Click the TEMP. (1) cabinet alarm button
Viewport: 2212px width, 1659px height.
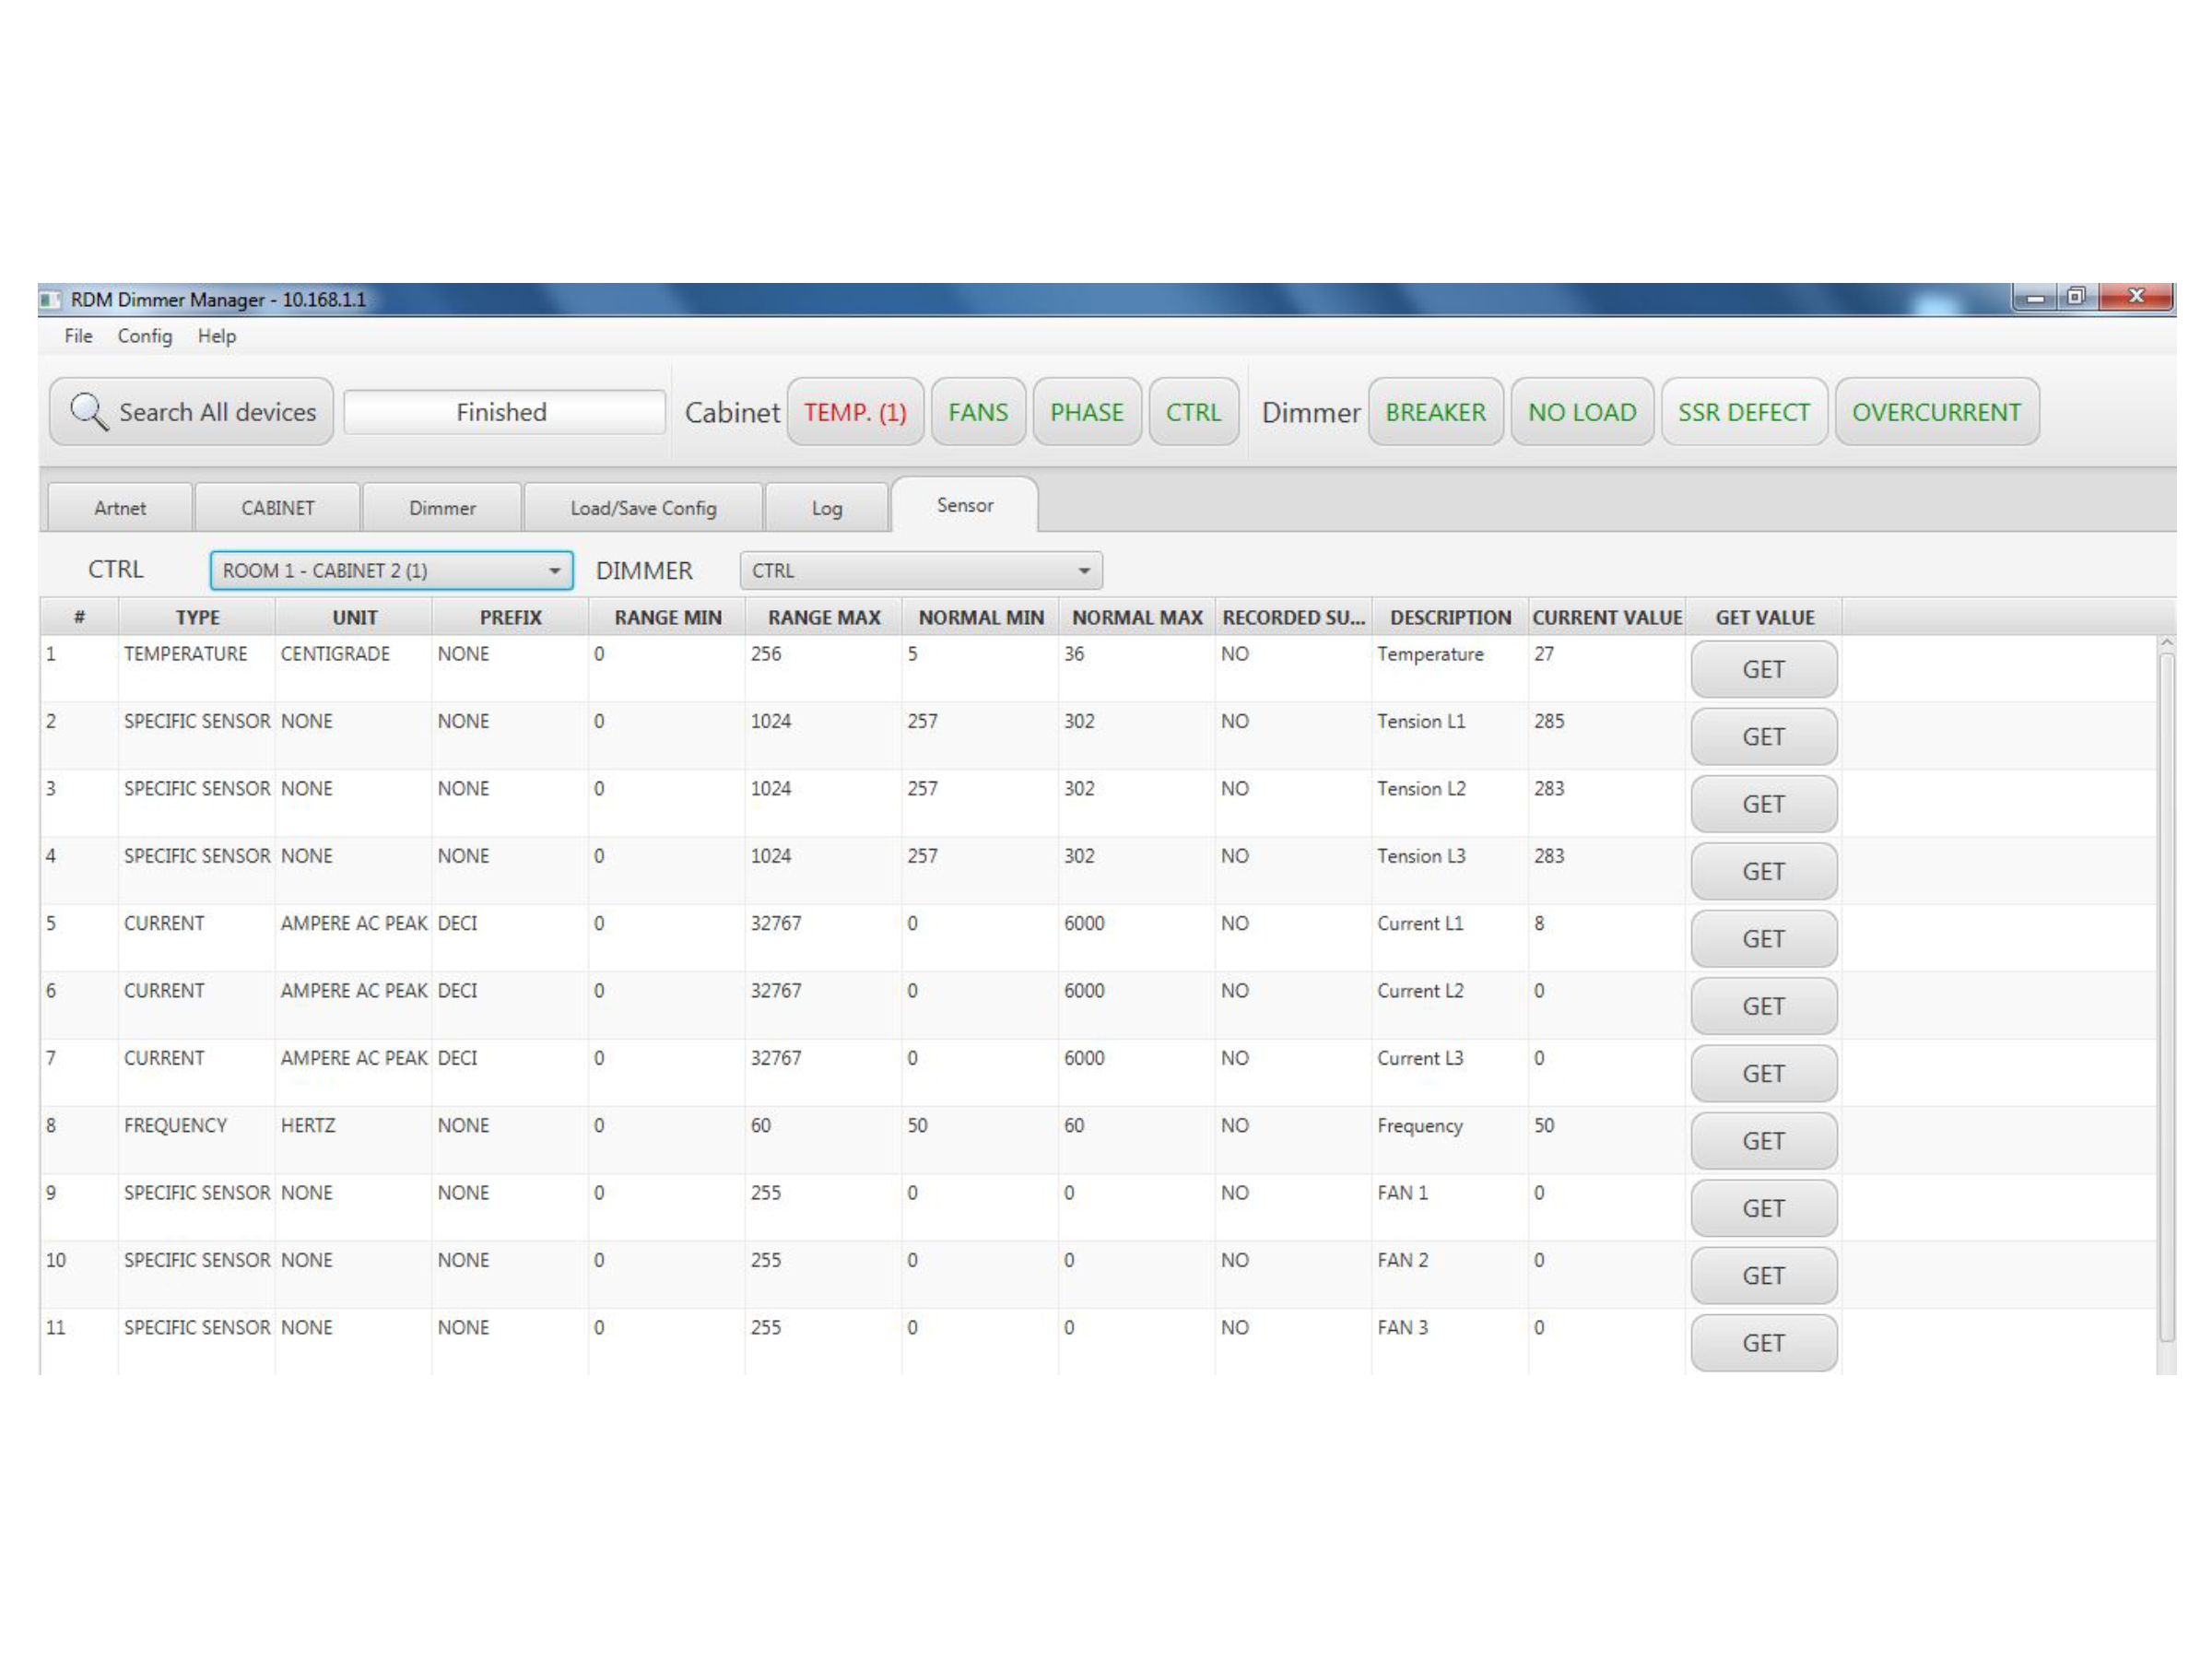855,412
